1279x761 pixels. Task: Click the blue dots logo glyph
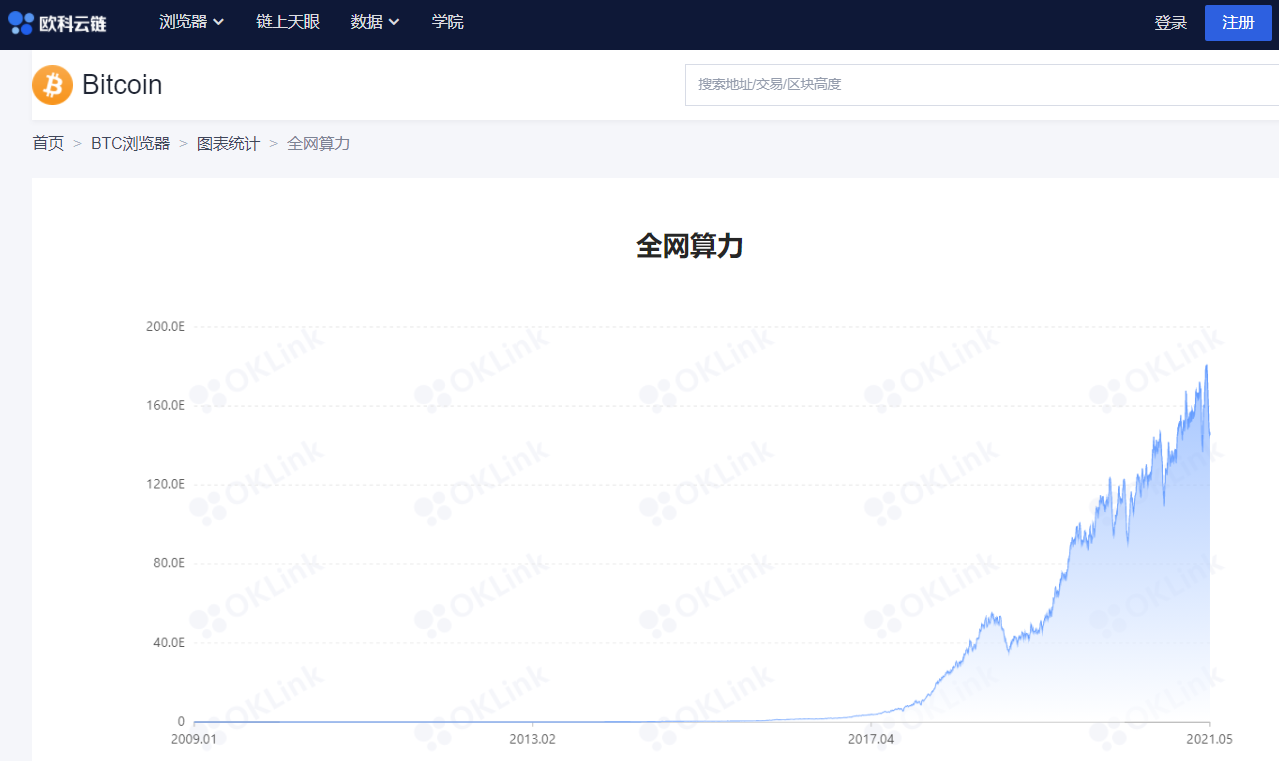coord(20,21)
